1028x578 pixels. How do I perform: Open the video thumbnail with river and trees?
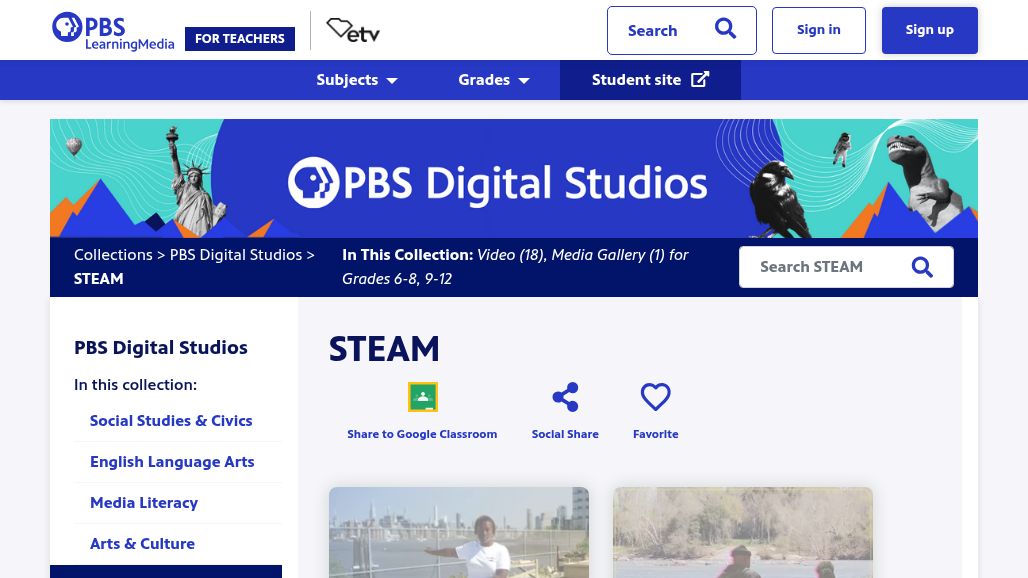coord(743,532)
